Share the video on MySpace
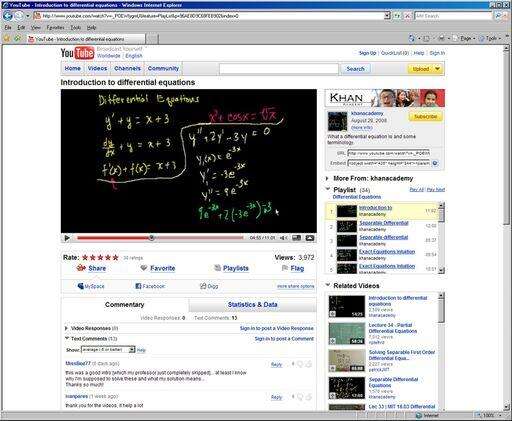This screenshot has width=512, height=421. tap(91, 286)
